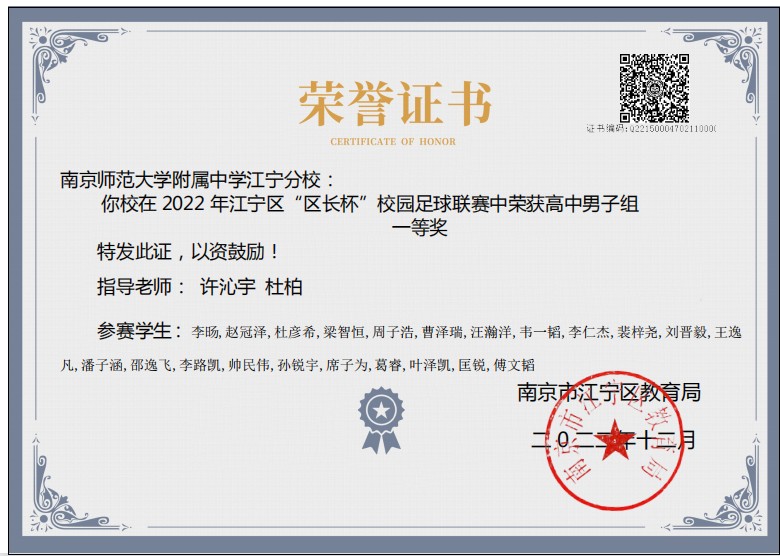This screenshot has height=556, width=780.
Task: Click the student name 孙锐宇
Action: [x=297, y=366]
